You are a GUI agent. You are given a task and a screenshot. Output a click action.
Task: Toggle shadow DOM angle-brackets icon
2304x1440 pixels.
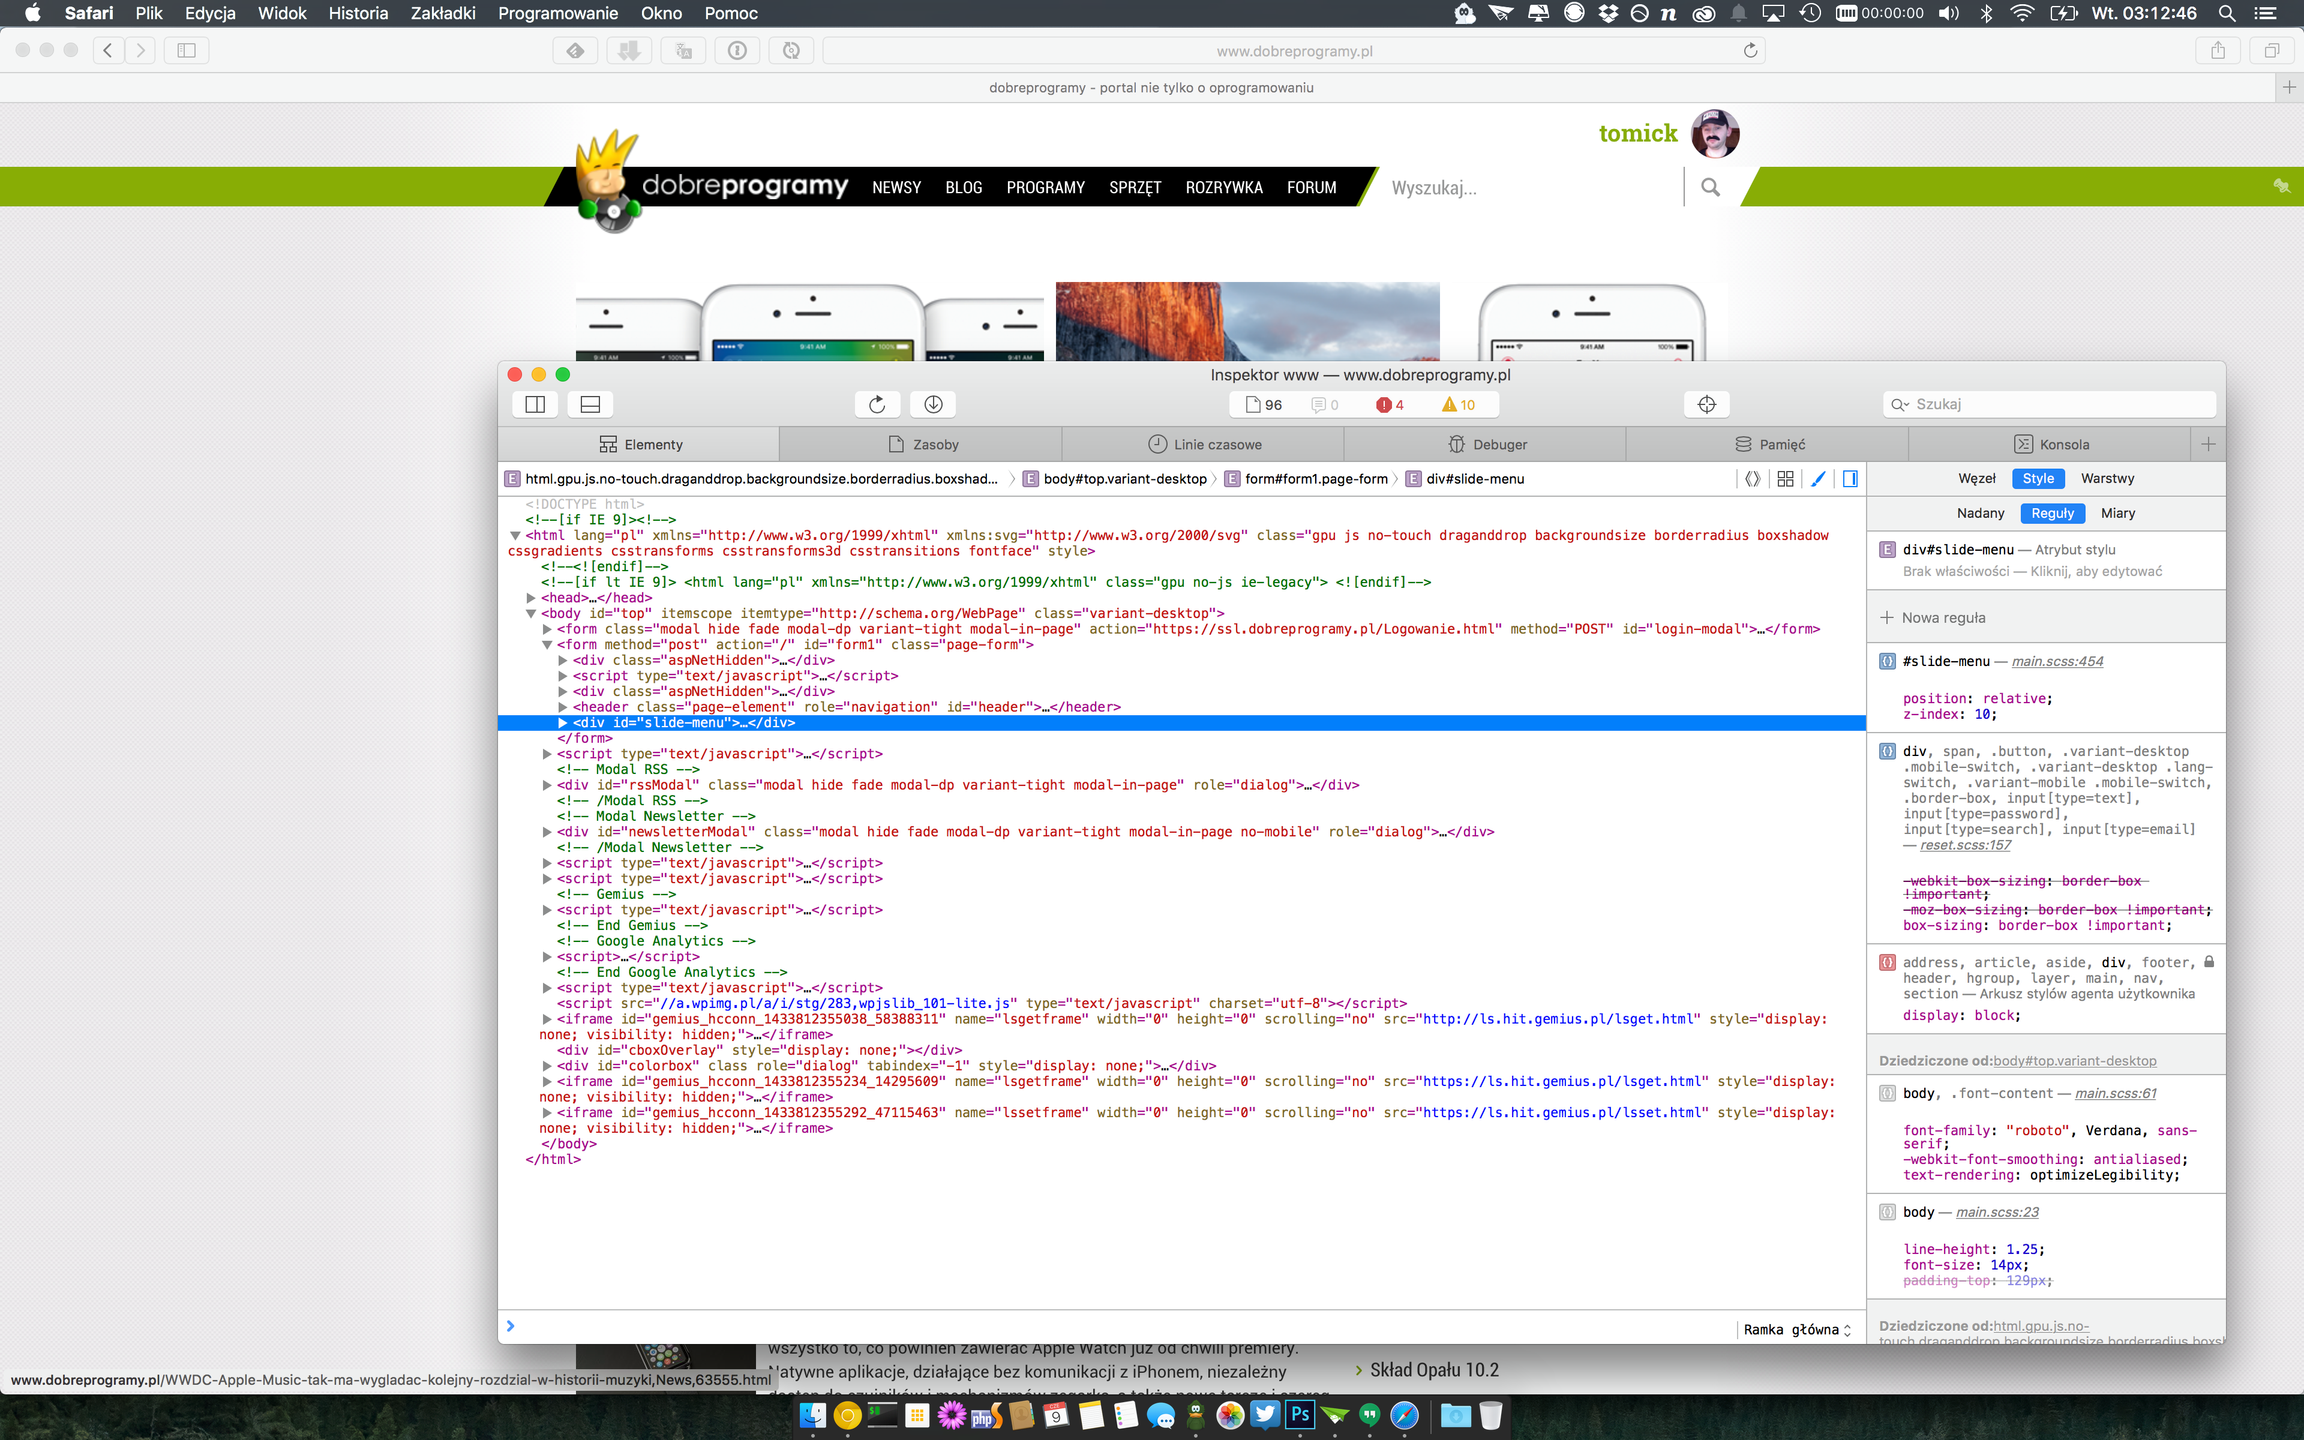pyautogui.click(x=1752, y=479)
